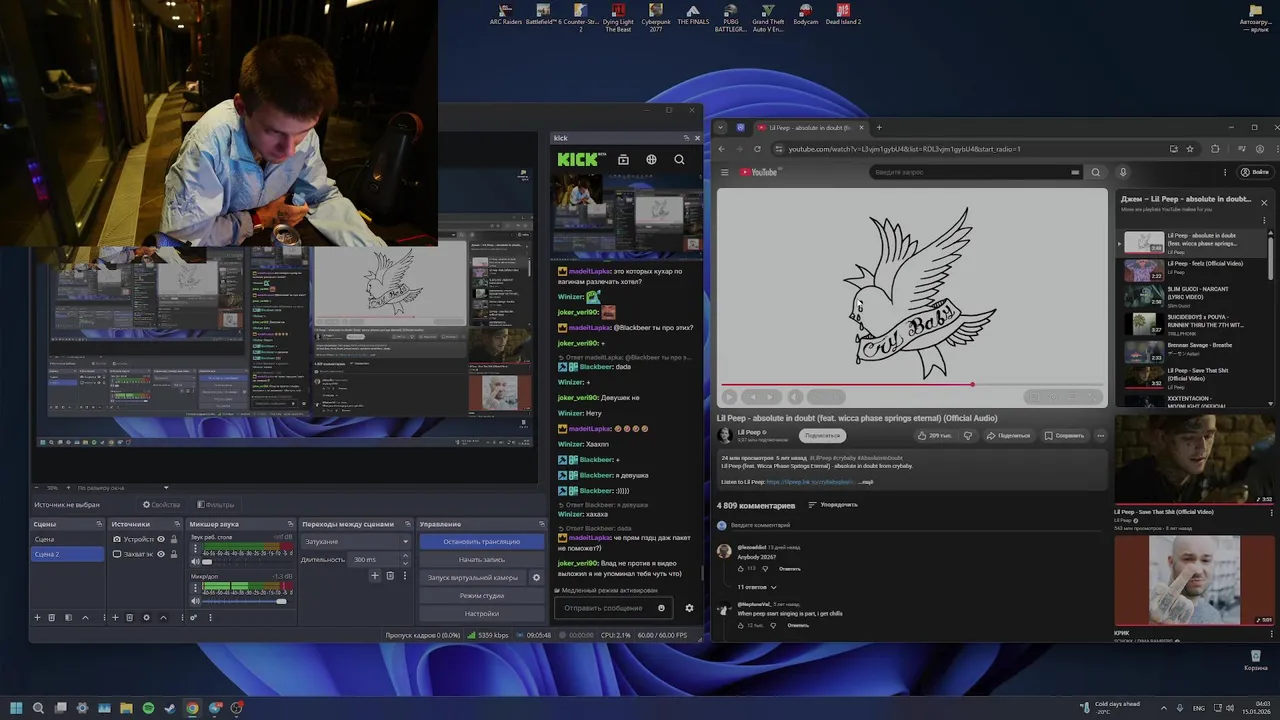Click Подписаться subscribe button
This screenshot has height=720, width=1280.
[x=823, y=435]
